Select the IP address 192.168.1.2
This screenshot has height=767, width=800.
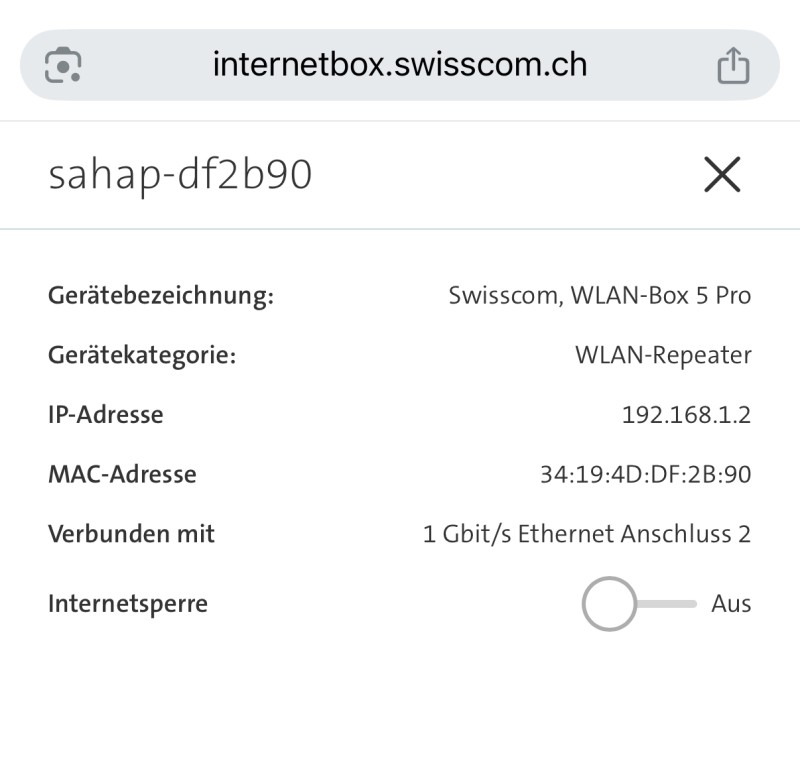click(686, 415)
